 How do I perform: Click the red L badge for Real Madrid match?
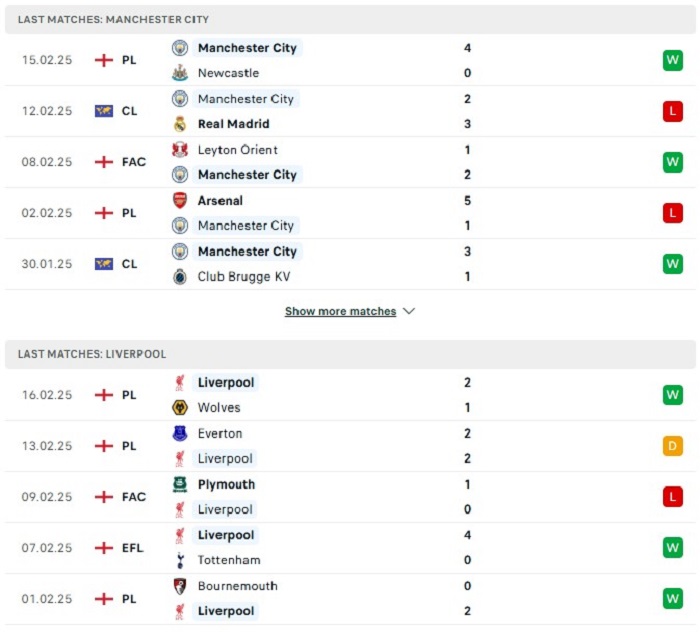[673, 111]
